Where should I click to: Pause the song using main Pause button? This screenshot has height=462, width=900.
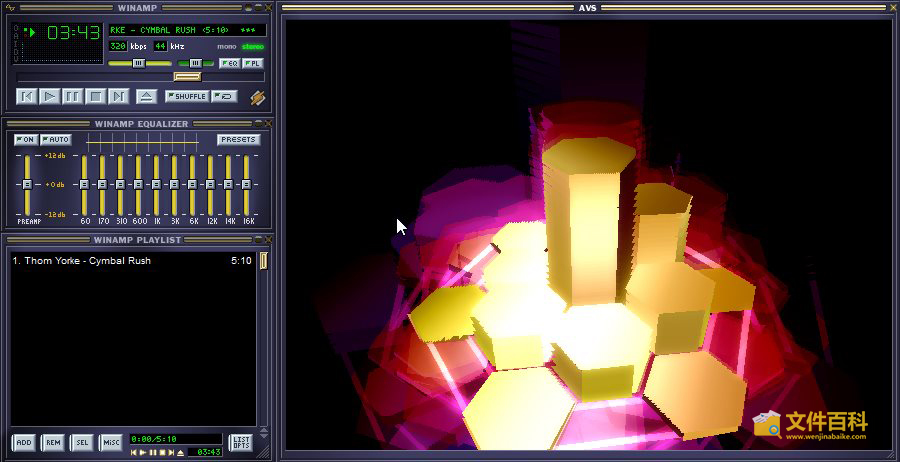(72, 96)
